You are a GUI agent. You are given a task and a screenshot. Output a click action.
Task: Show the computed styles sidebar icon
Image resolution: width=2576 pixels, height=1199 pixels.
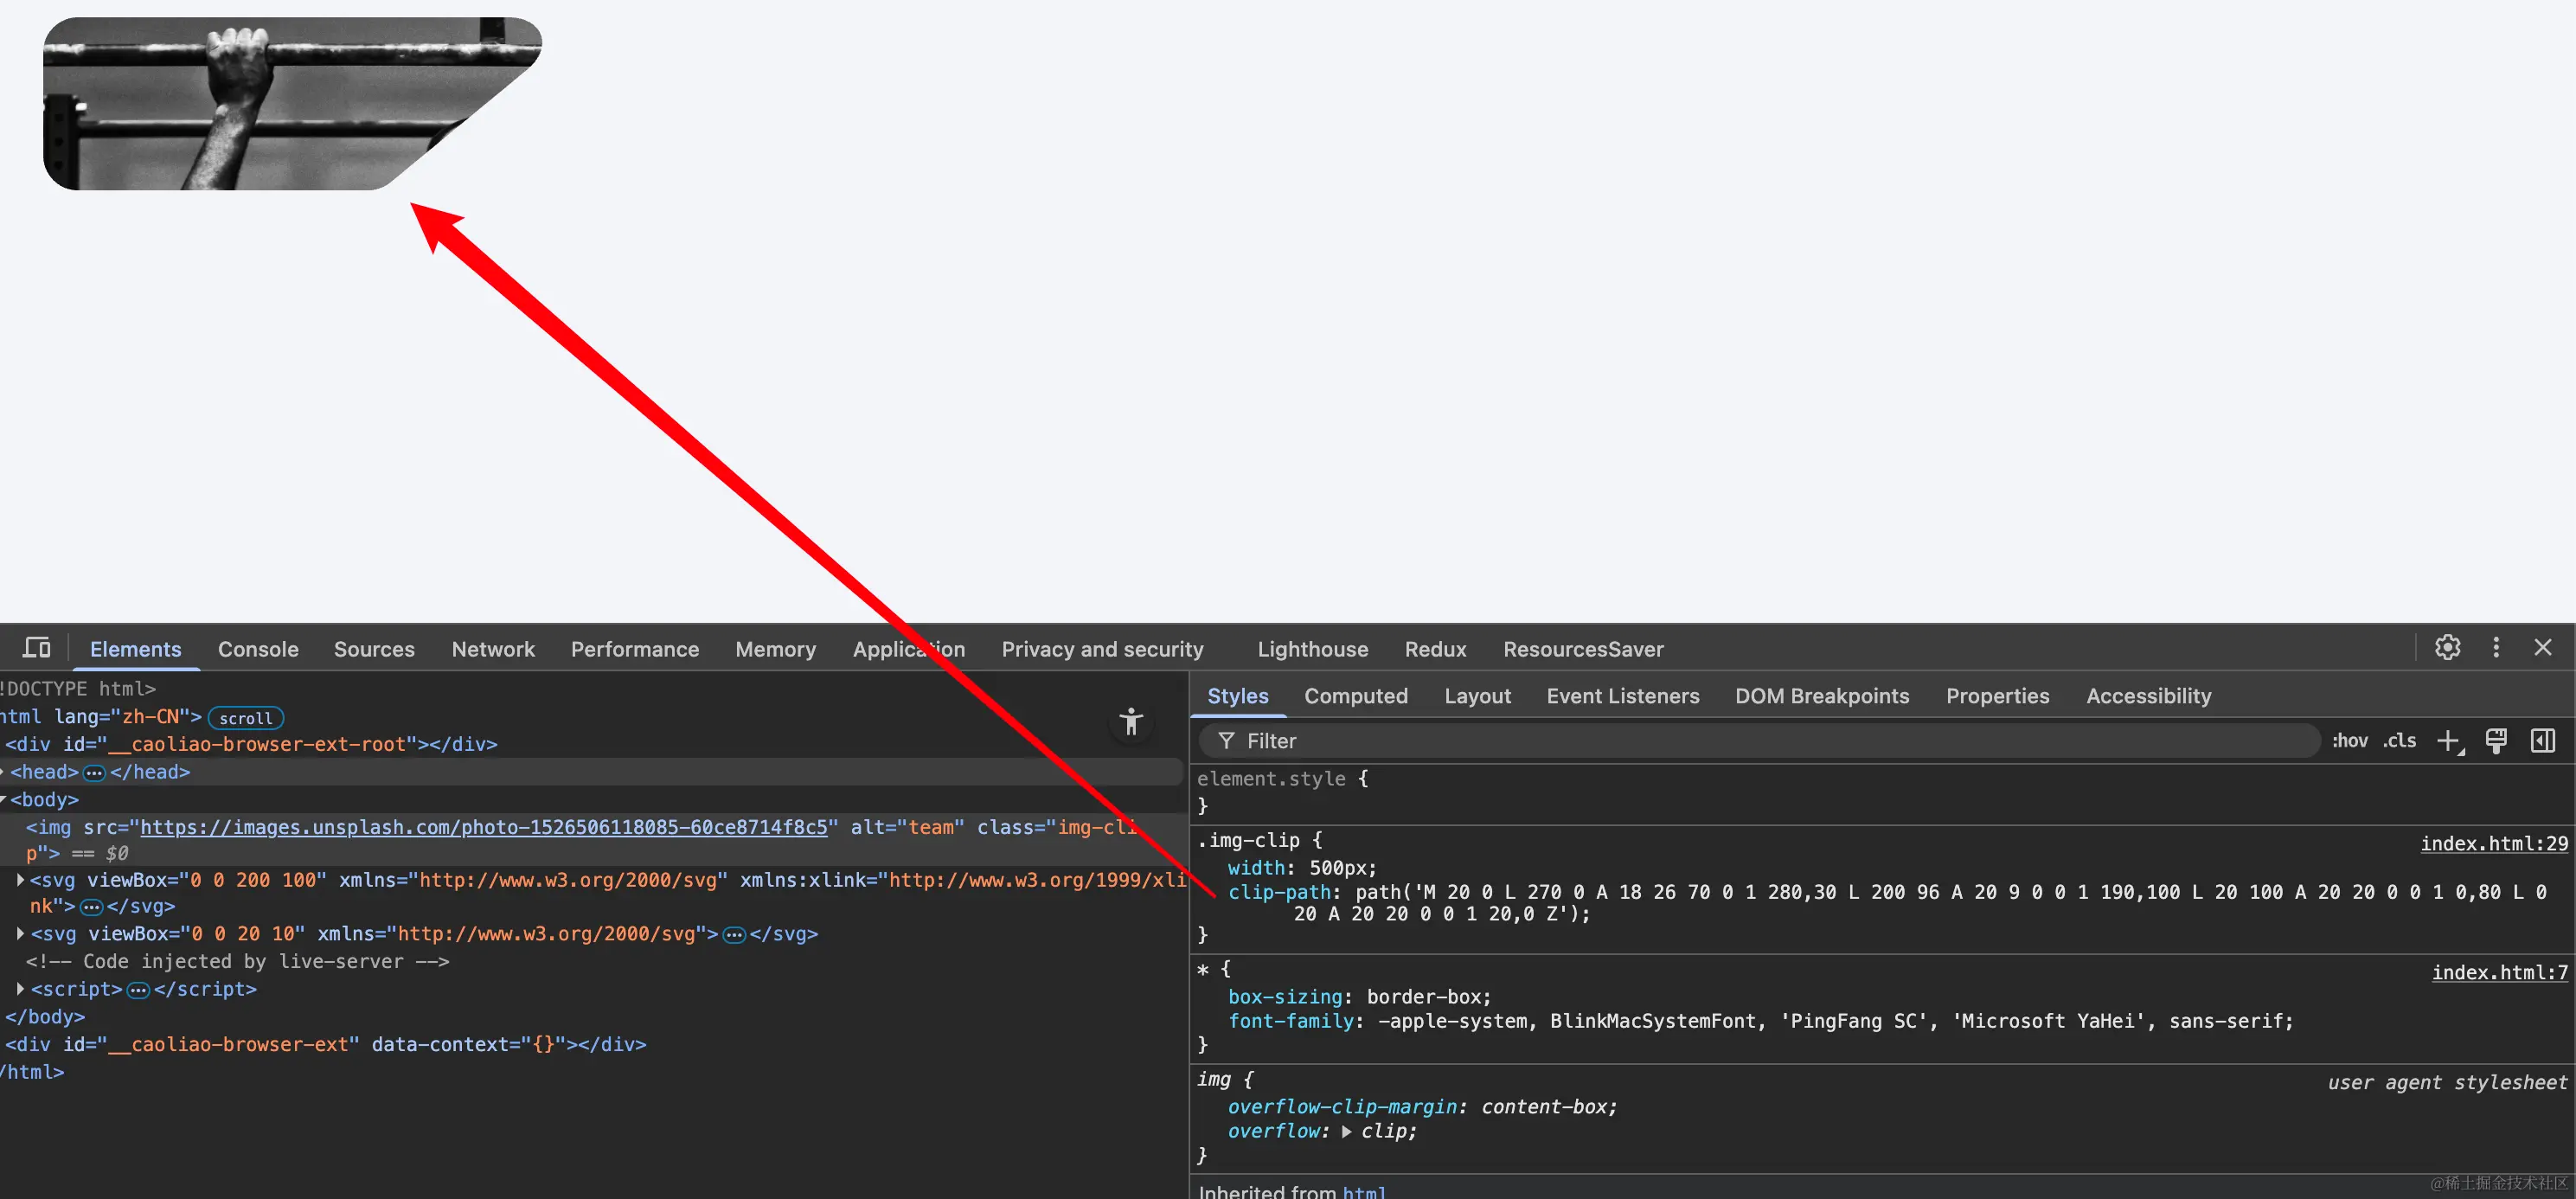(2543, 741)
